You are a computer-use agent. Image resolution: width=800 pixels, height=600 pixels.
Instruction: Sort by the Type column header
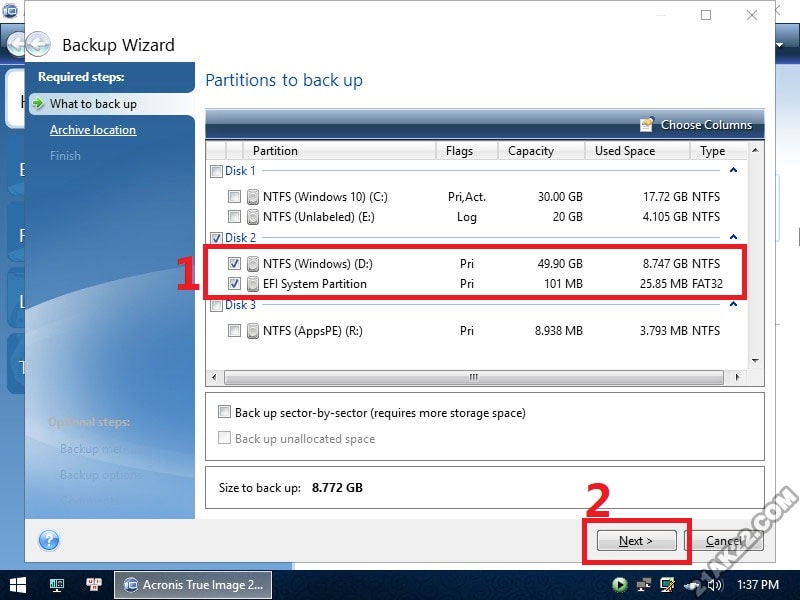pyautogui.click(x=718, y=151)
